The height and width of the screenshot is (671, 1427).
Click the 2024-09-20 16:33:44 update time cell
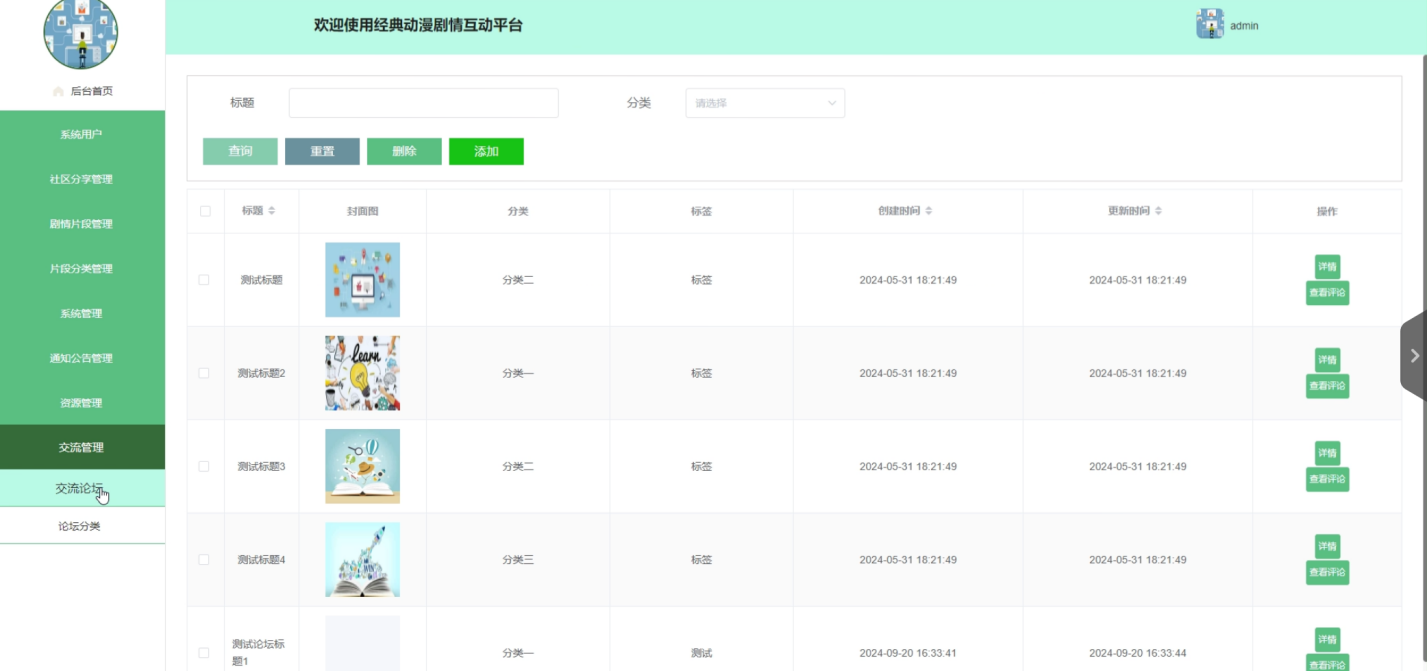pyautogui.click(x=1138, y=653)
